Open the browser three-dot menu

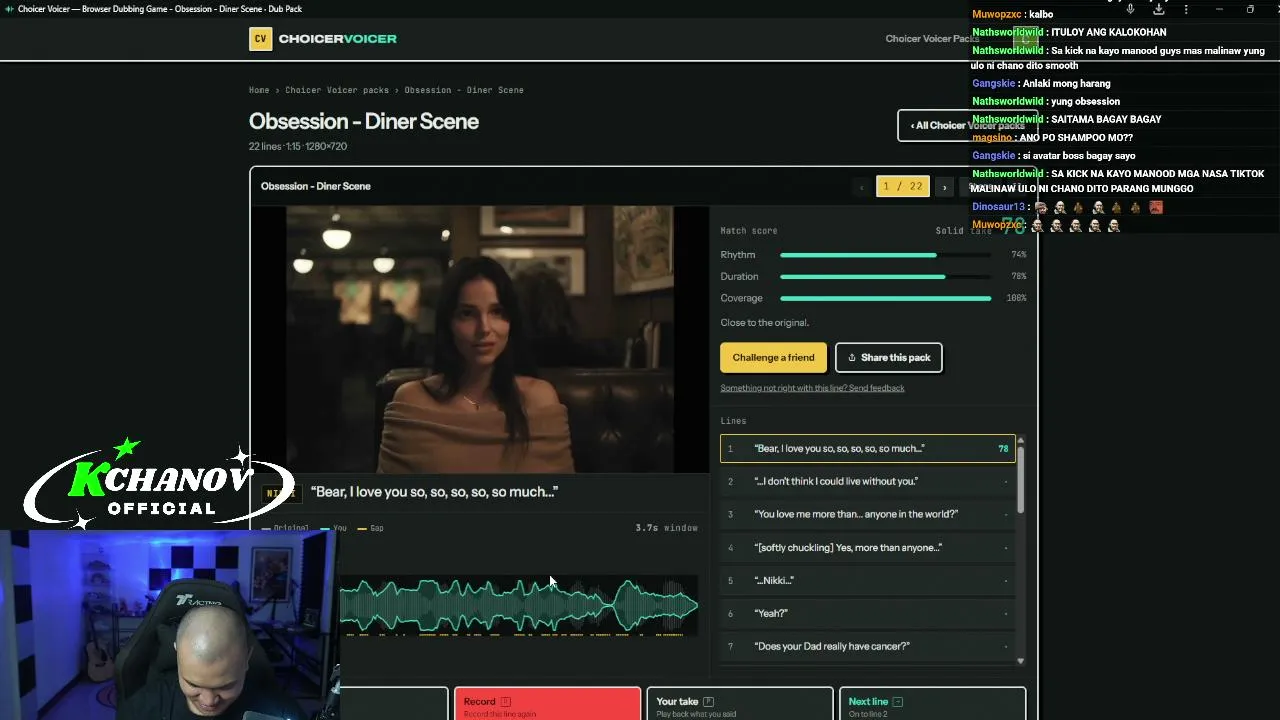1186,9
